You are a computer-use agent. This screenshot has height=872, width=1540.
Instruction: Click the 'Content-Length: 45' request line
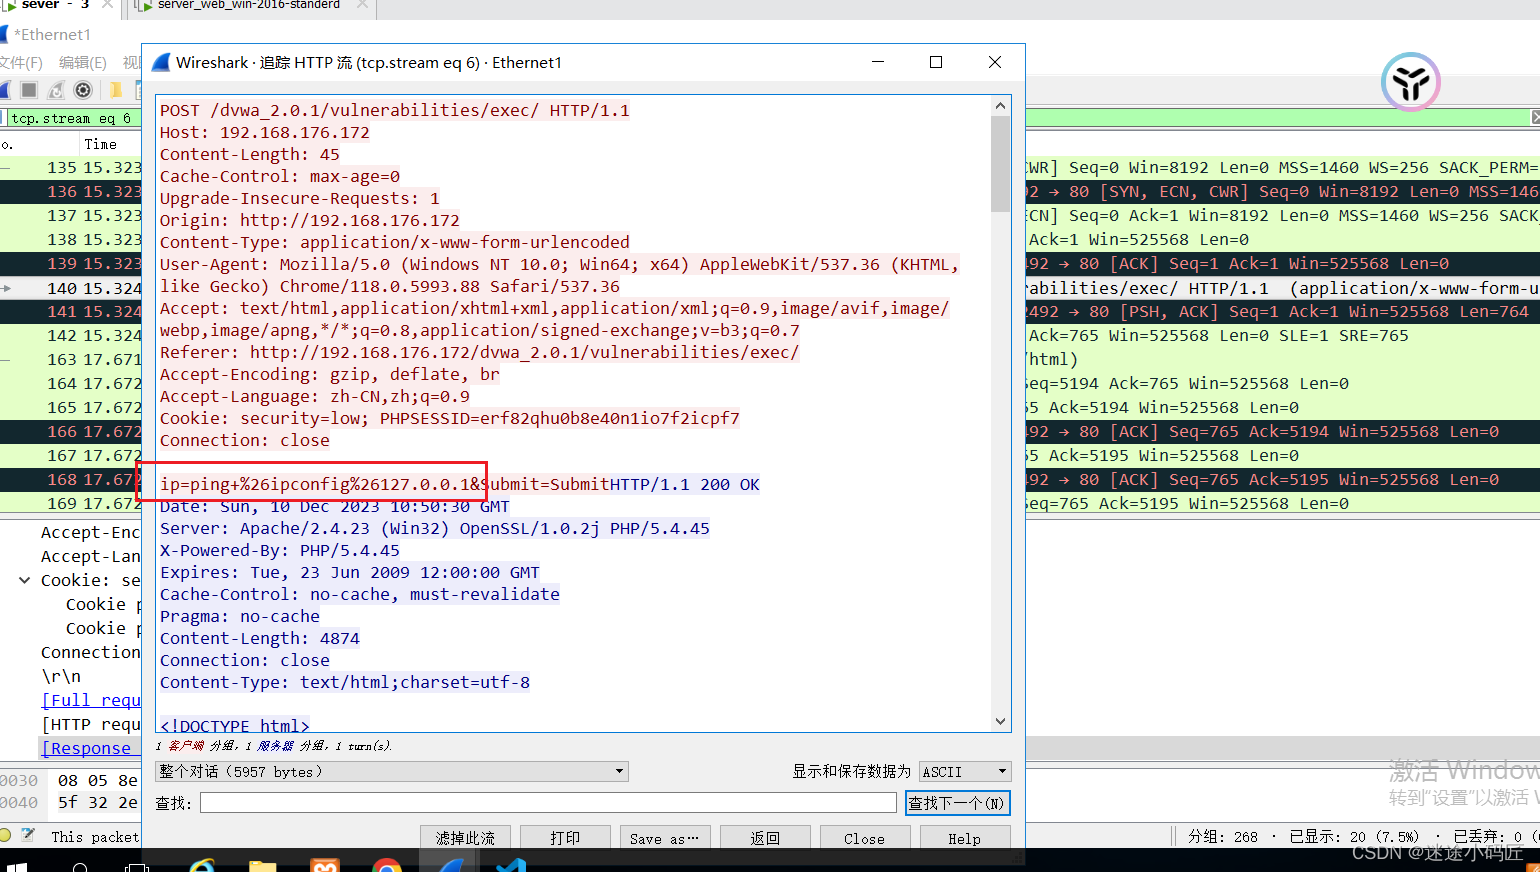pos(250,154)
